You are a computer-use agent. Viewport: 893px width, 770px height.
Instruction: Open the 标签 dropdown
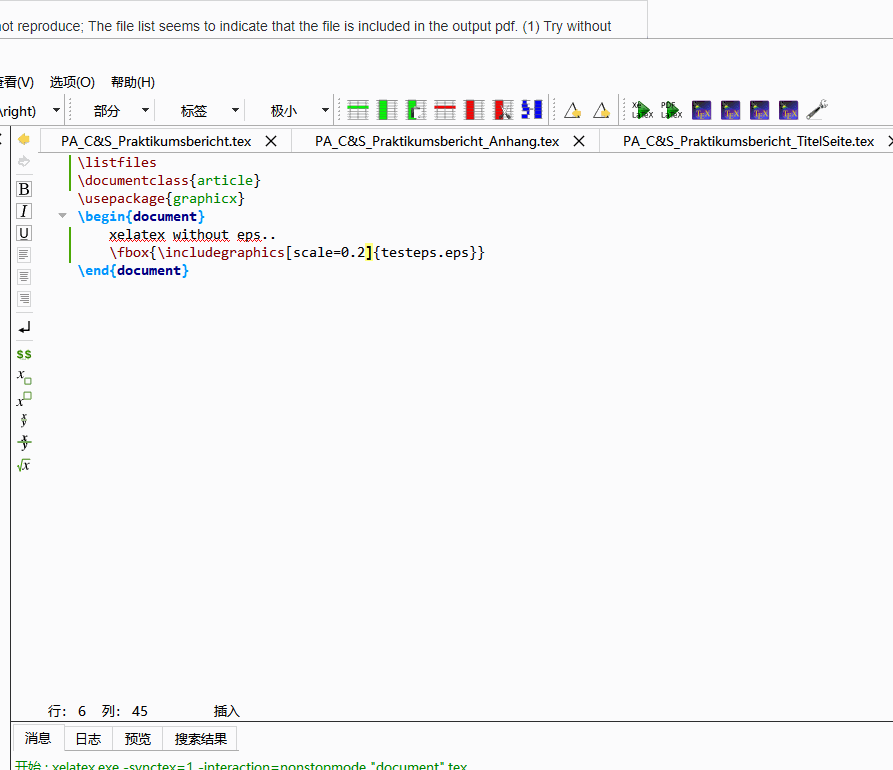click(235, 110)
